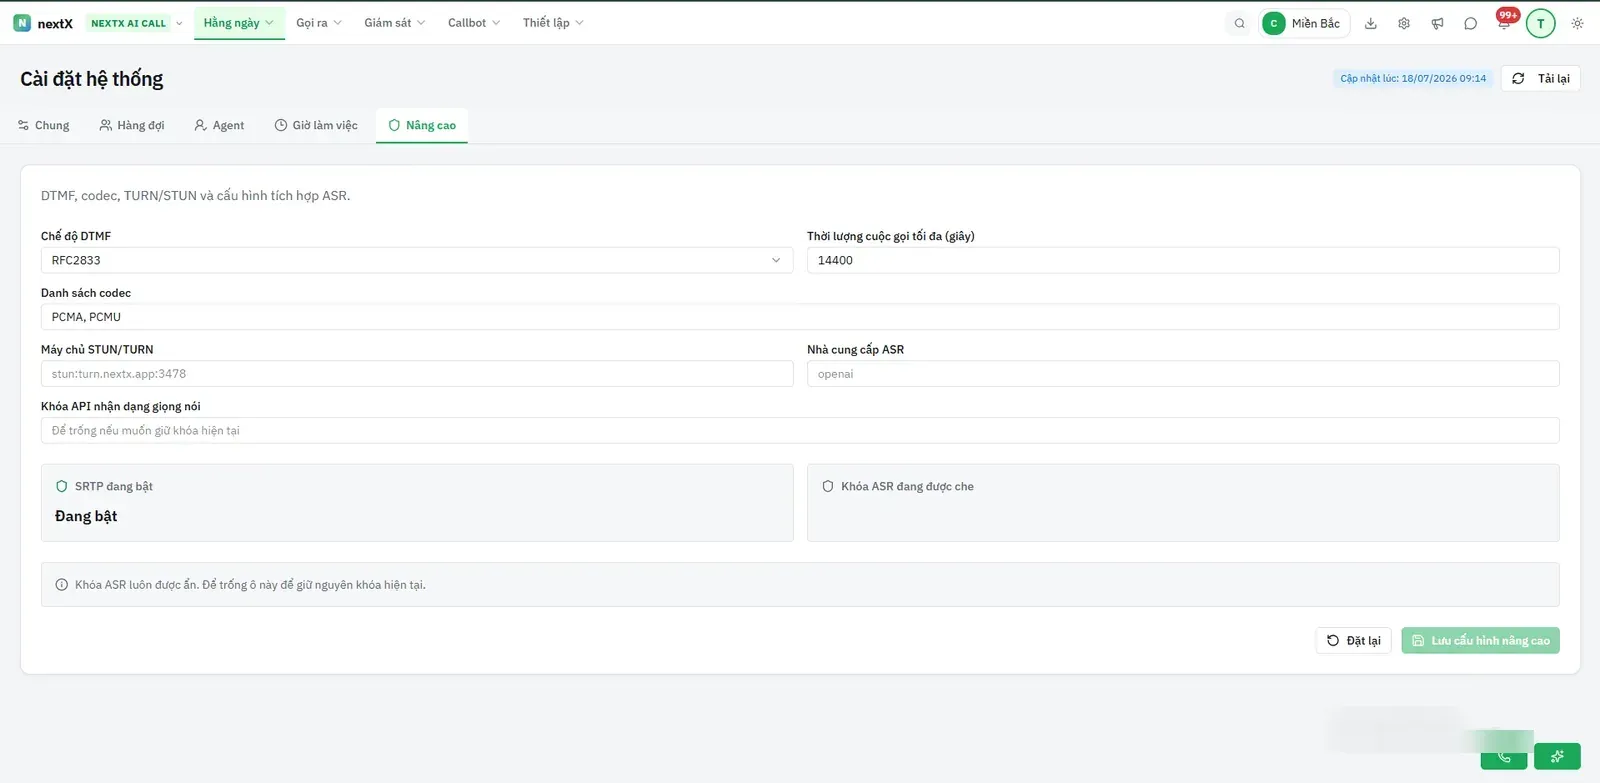The width and height of the screenshot is (1600, 783).
Task: Focus the Máy chủ STUN/TURN input
Action: (417, 374)
